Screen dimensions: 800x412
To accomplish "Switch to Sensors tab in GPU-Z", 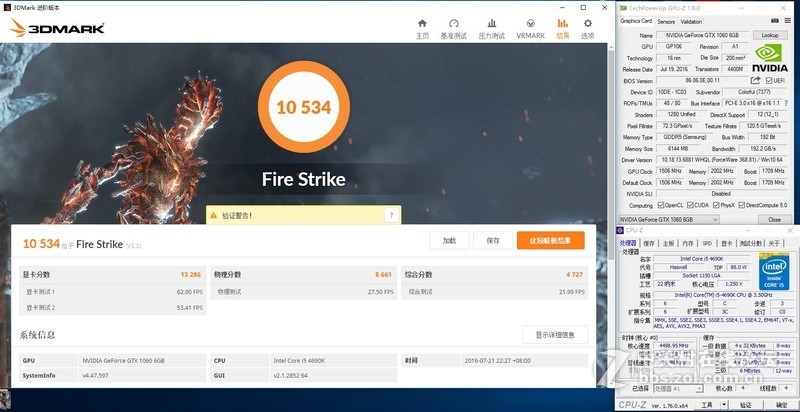I will pos(666,21).
